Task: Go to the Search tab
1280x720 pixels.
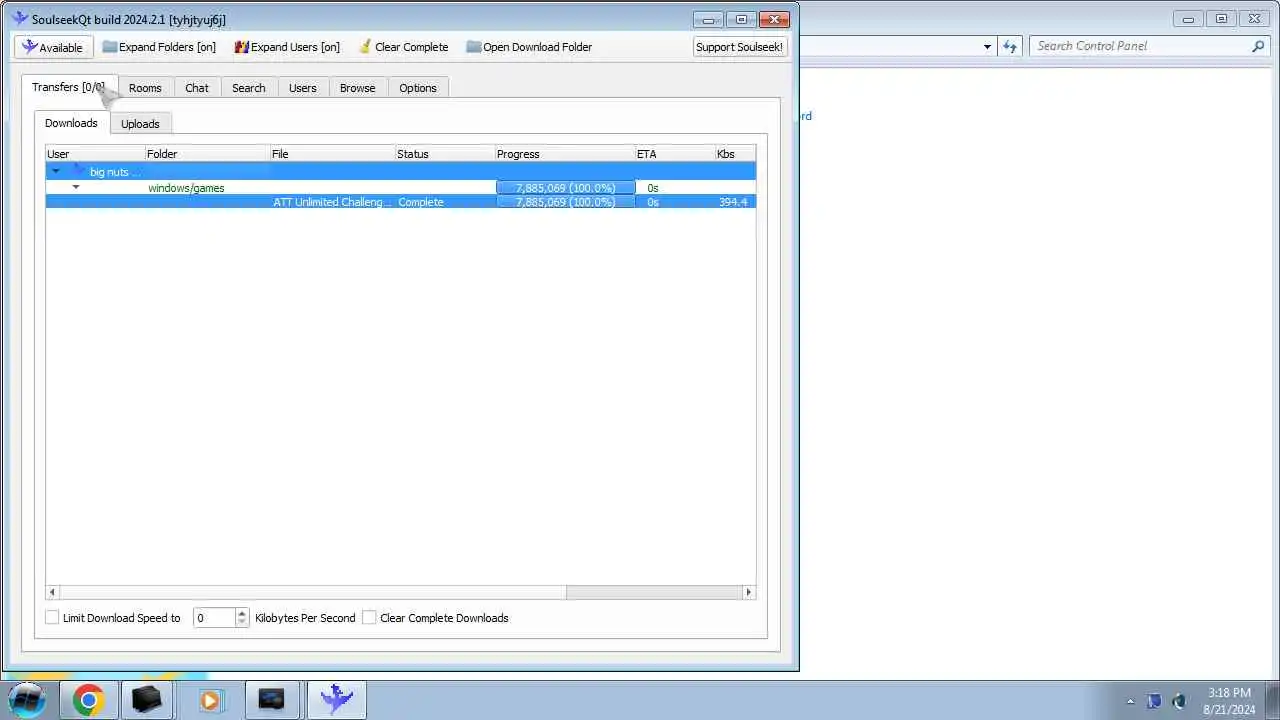Action: point(249,88)
